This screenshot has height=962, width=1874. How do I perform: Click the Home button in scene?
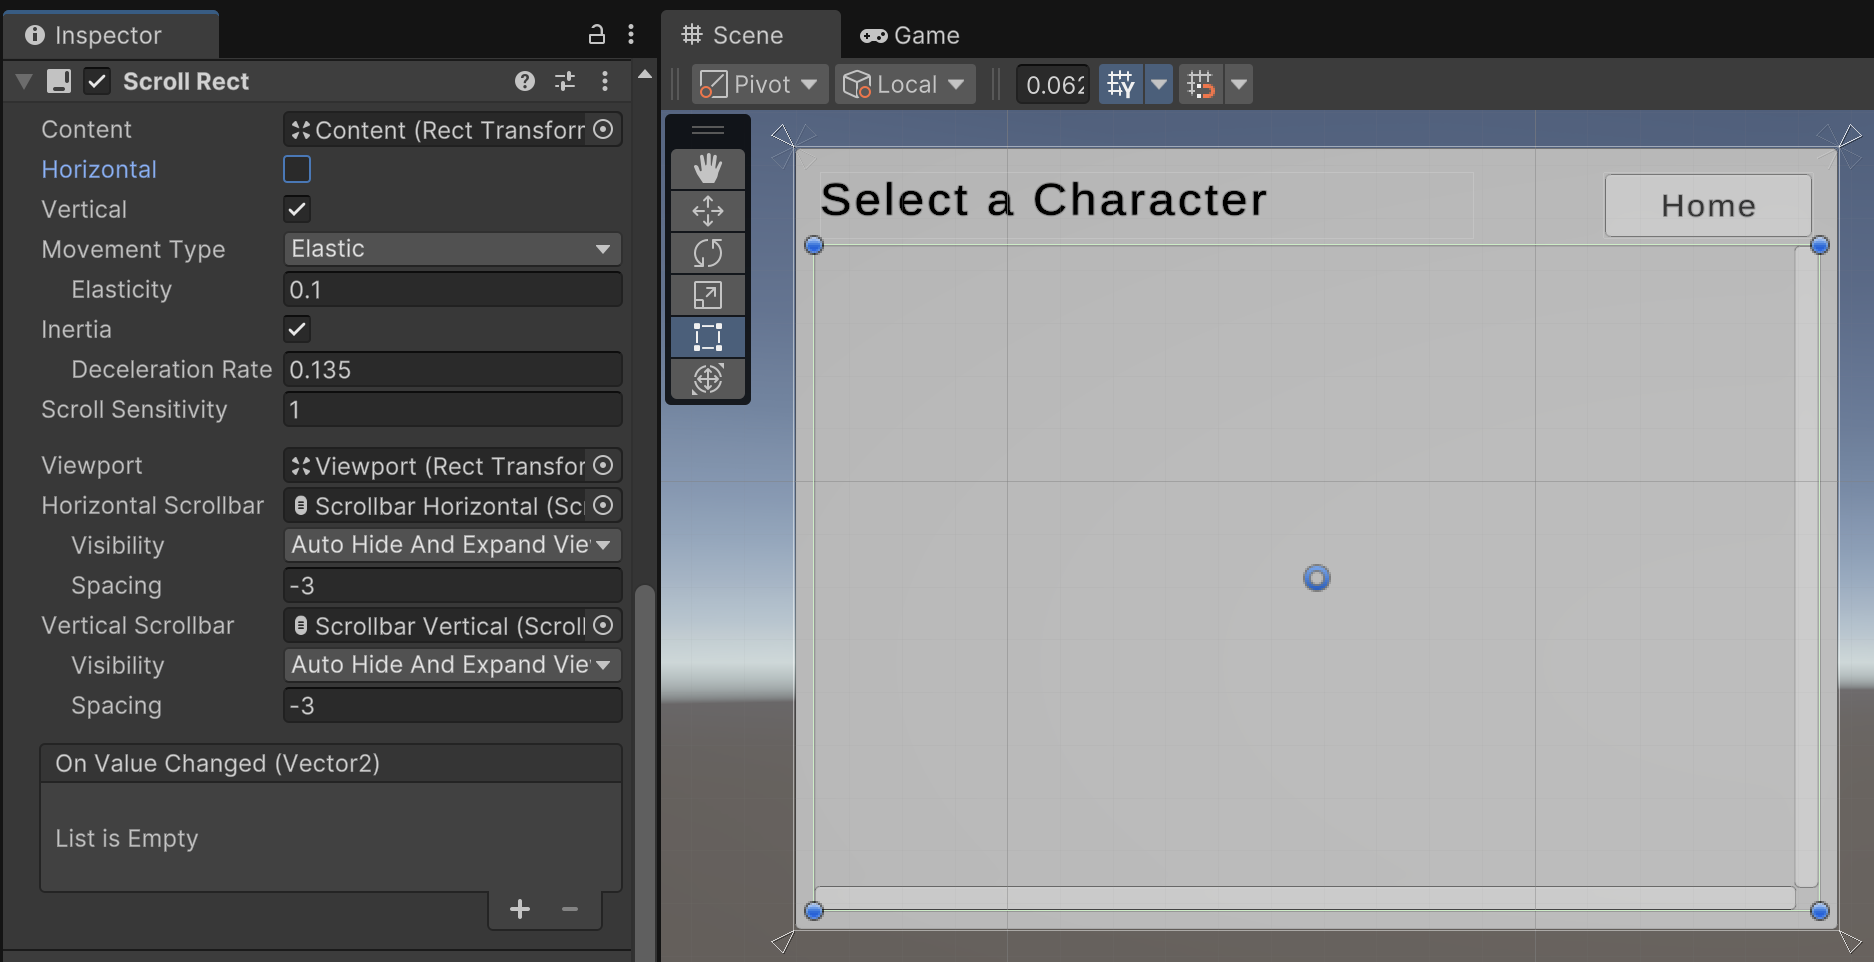(1707, 206)
